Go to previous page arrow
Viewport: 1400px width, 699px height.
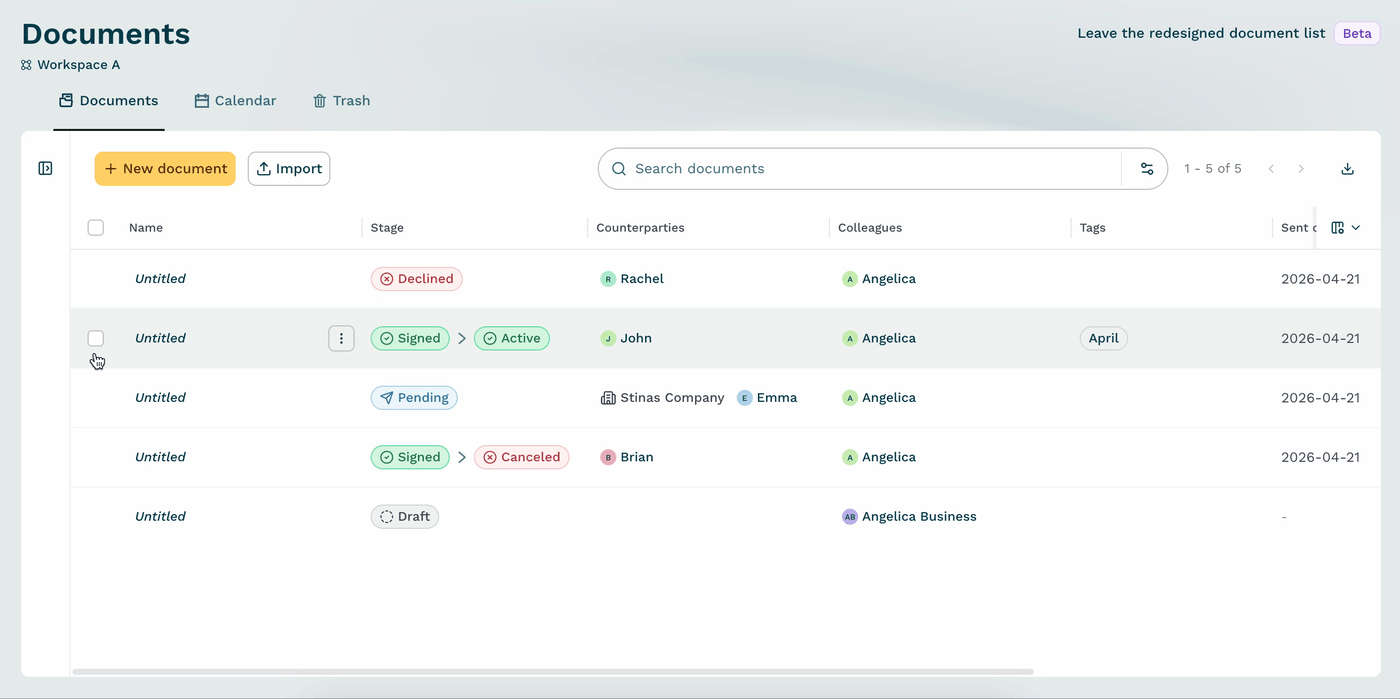1271,169
